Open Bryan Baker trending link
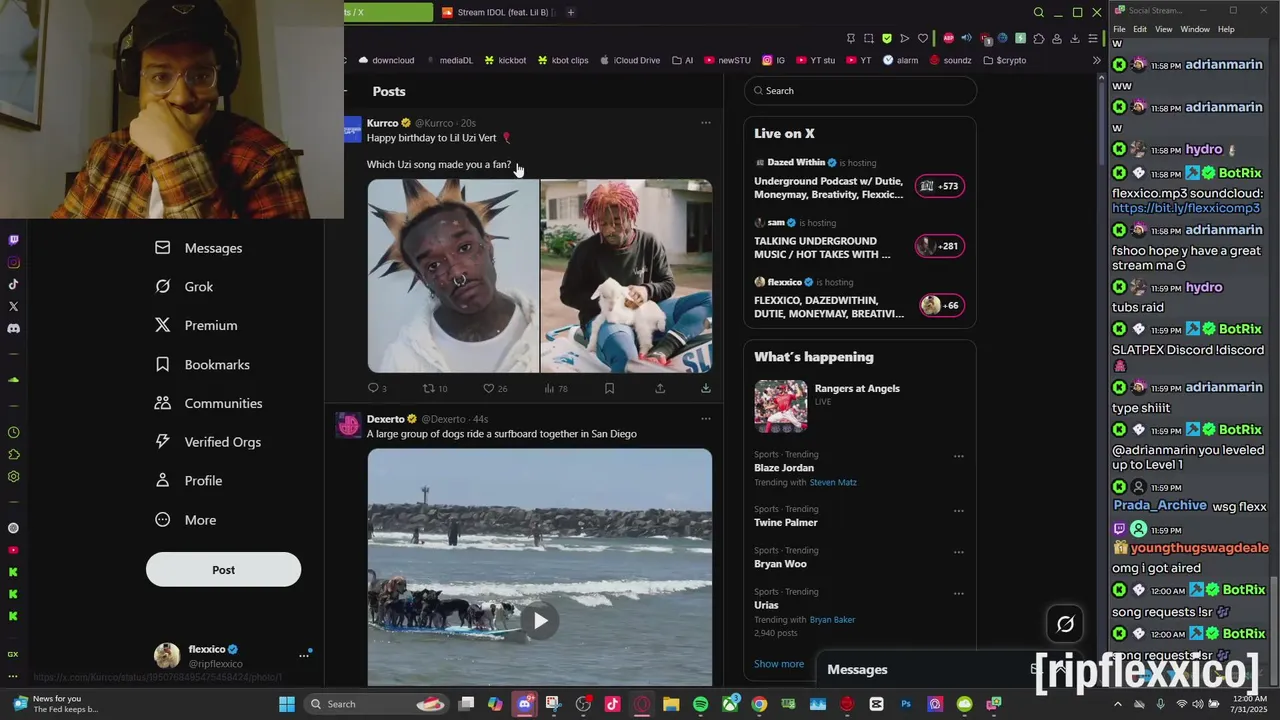The height and width of the screenshot is (720, 1280). (x=832, y=620)
